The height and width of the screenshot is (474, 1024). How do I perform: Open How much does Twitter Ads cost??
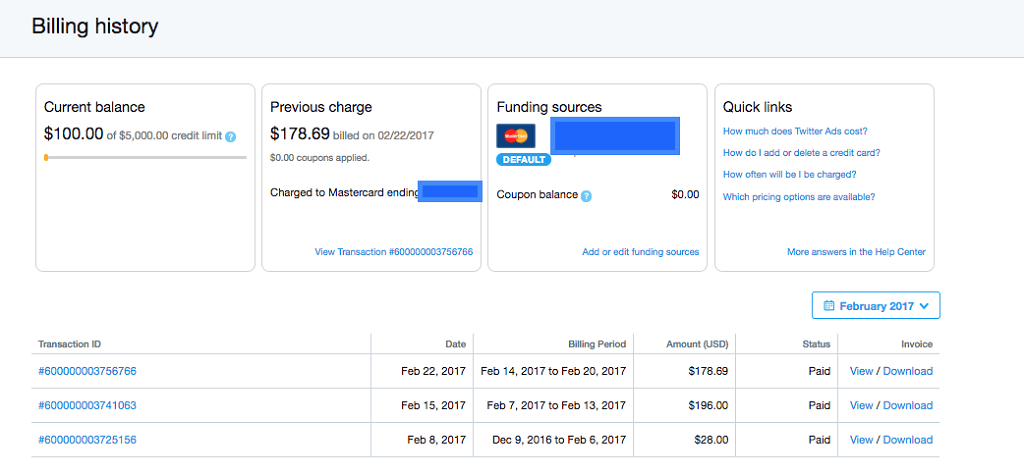coord(794,131)
